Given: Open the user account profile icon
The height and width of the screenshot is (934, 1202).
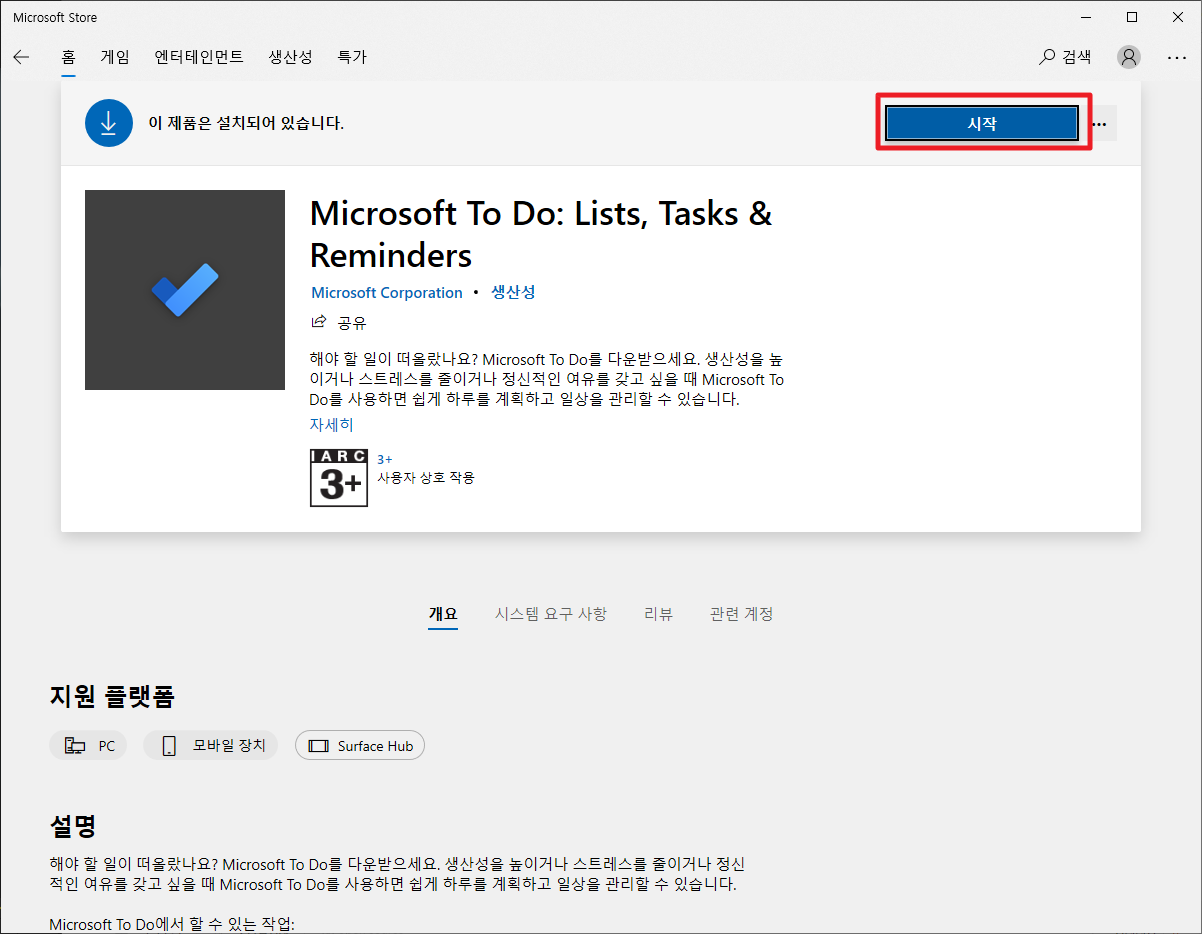Looking at the screenshot, I should pos(1129,57).
